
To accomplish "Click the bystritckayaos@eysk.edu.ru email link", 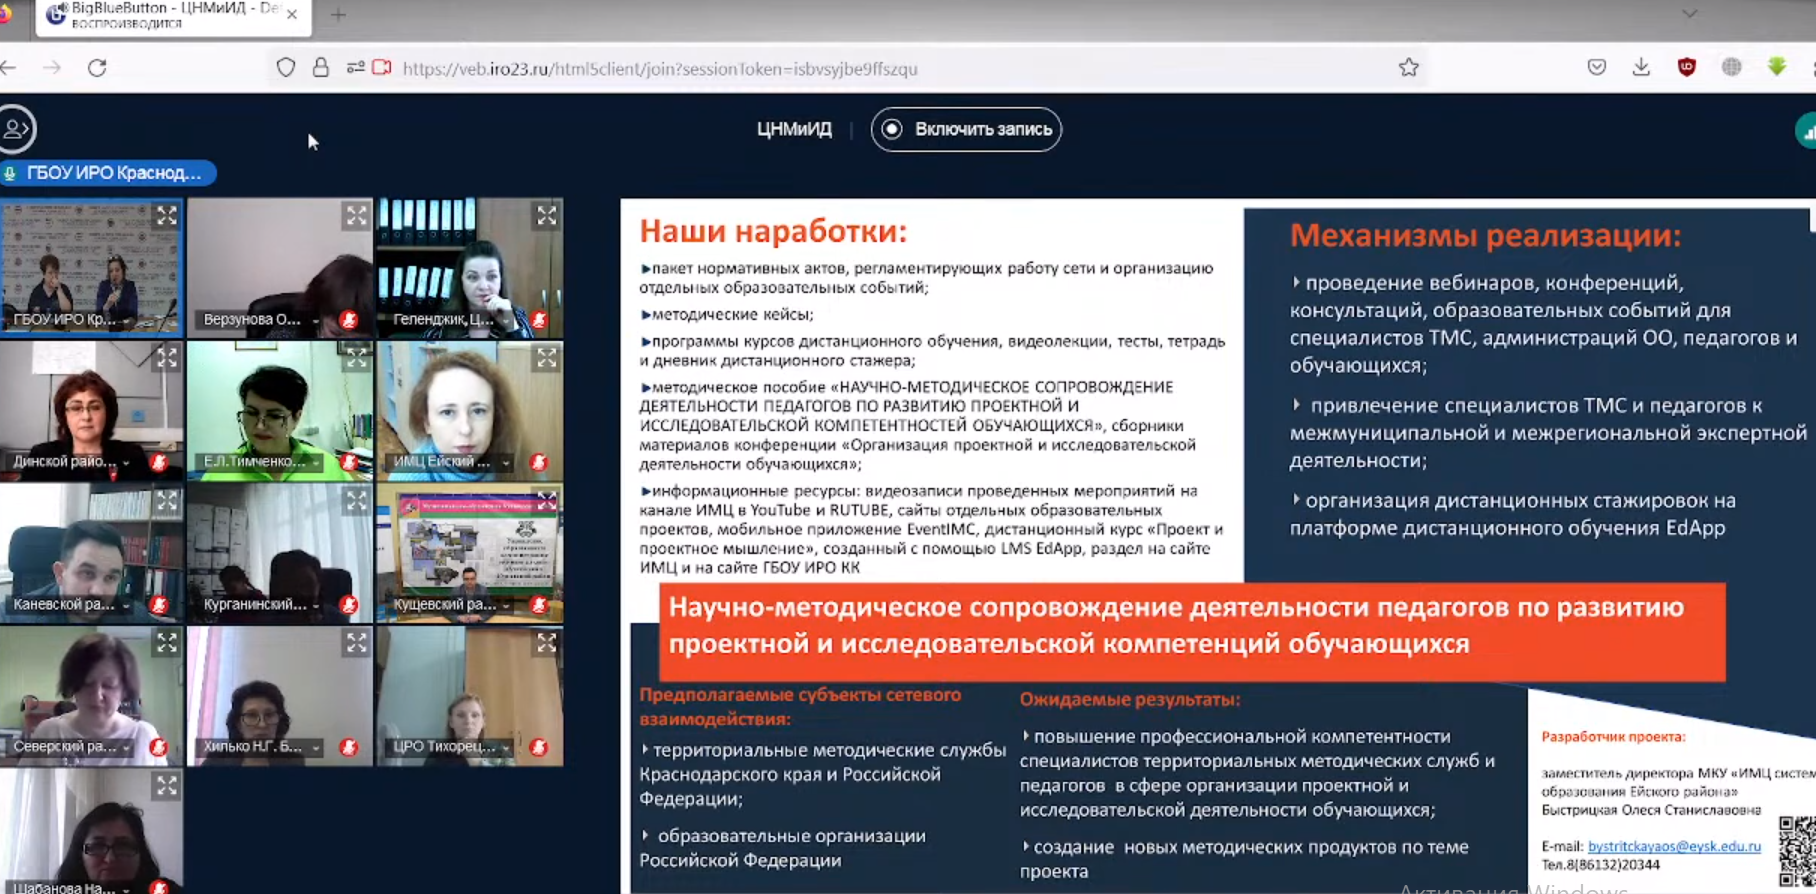I will (x=1674, y=846).
